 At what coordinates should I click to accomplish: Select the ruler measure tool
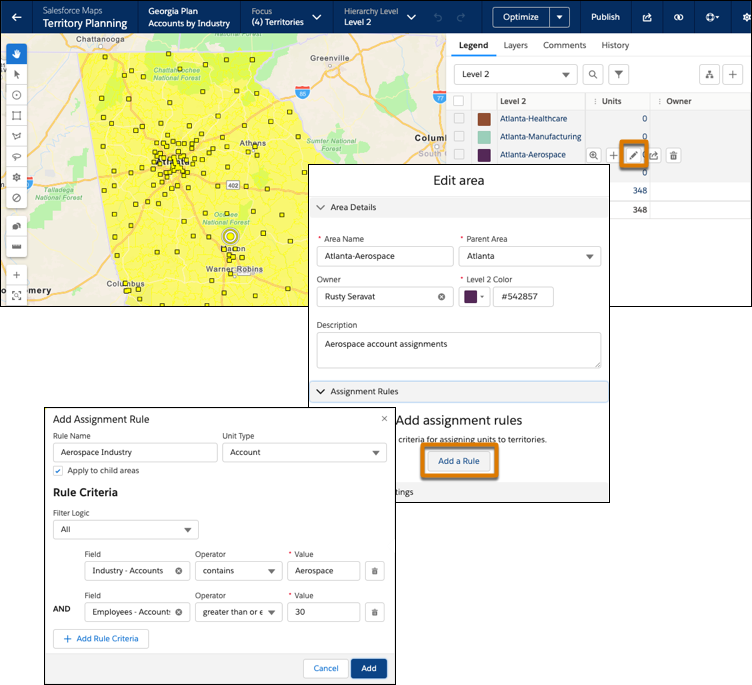tap(17, 247)
